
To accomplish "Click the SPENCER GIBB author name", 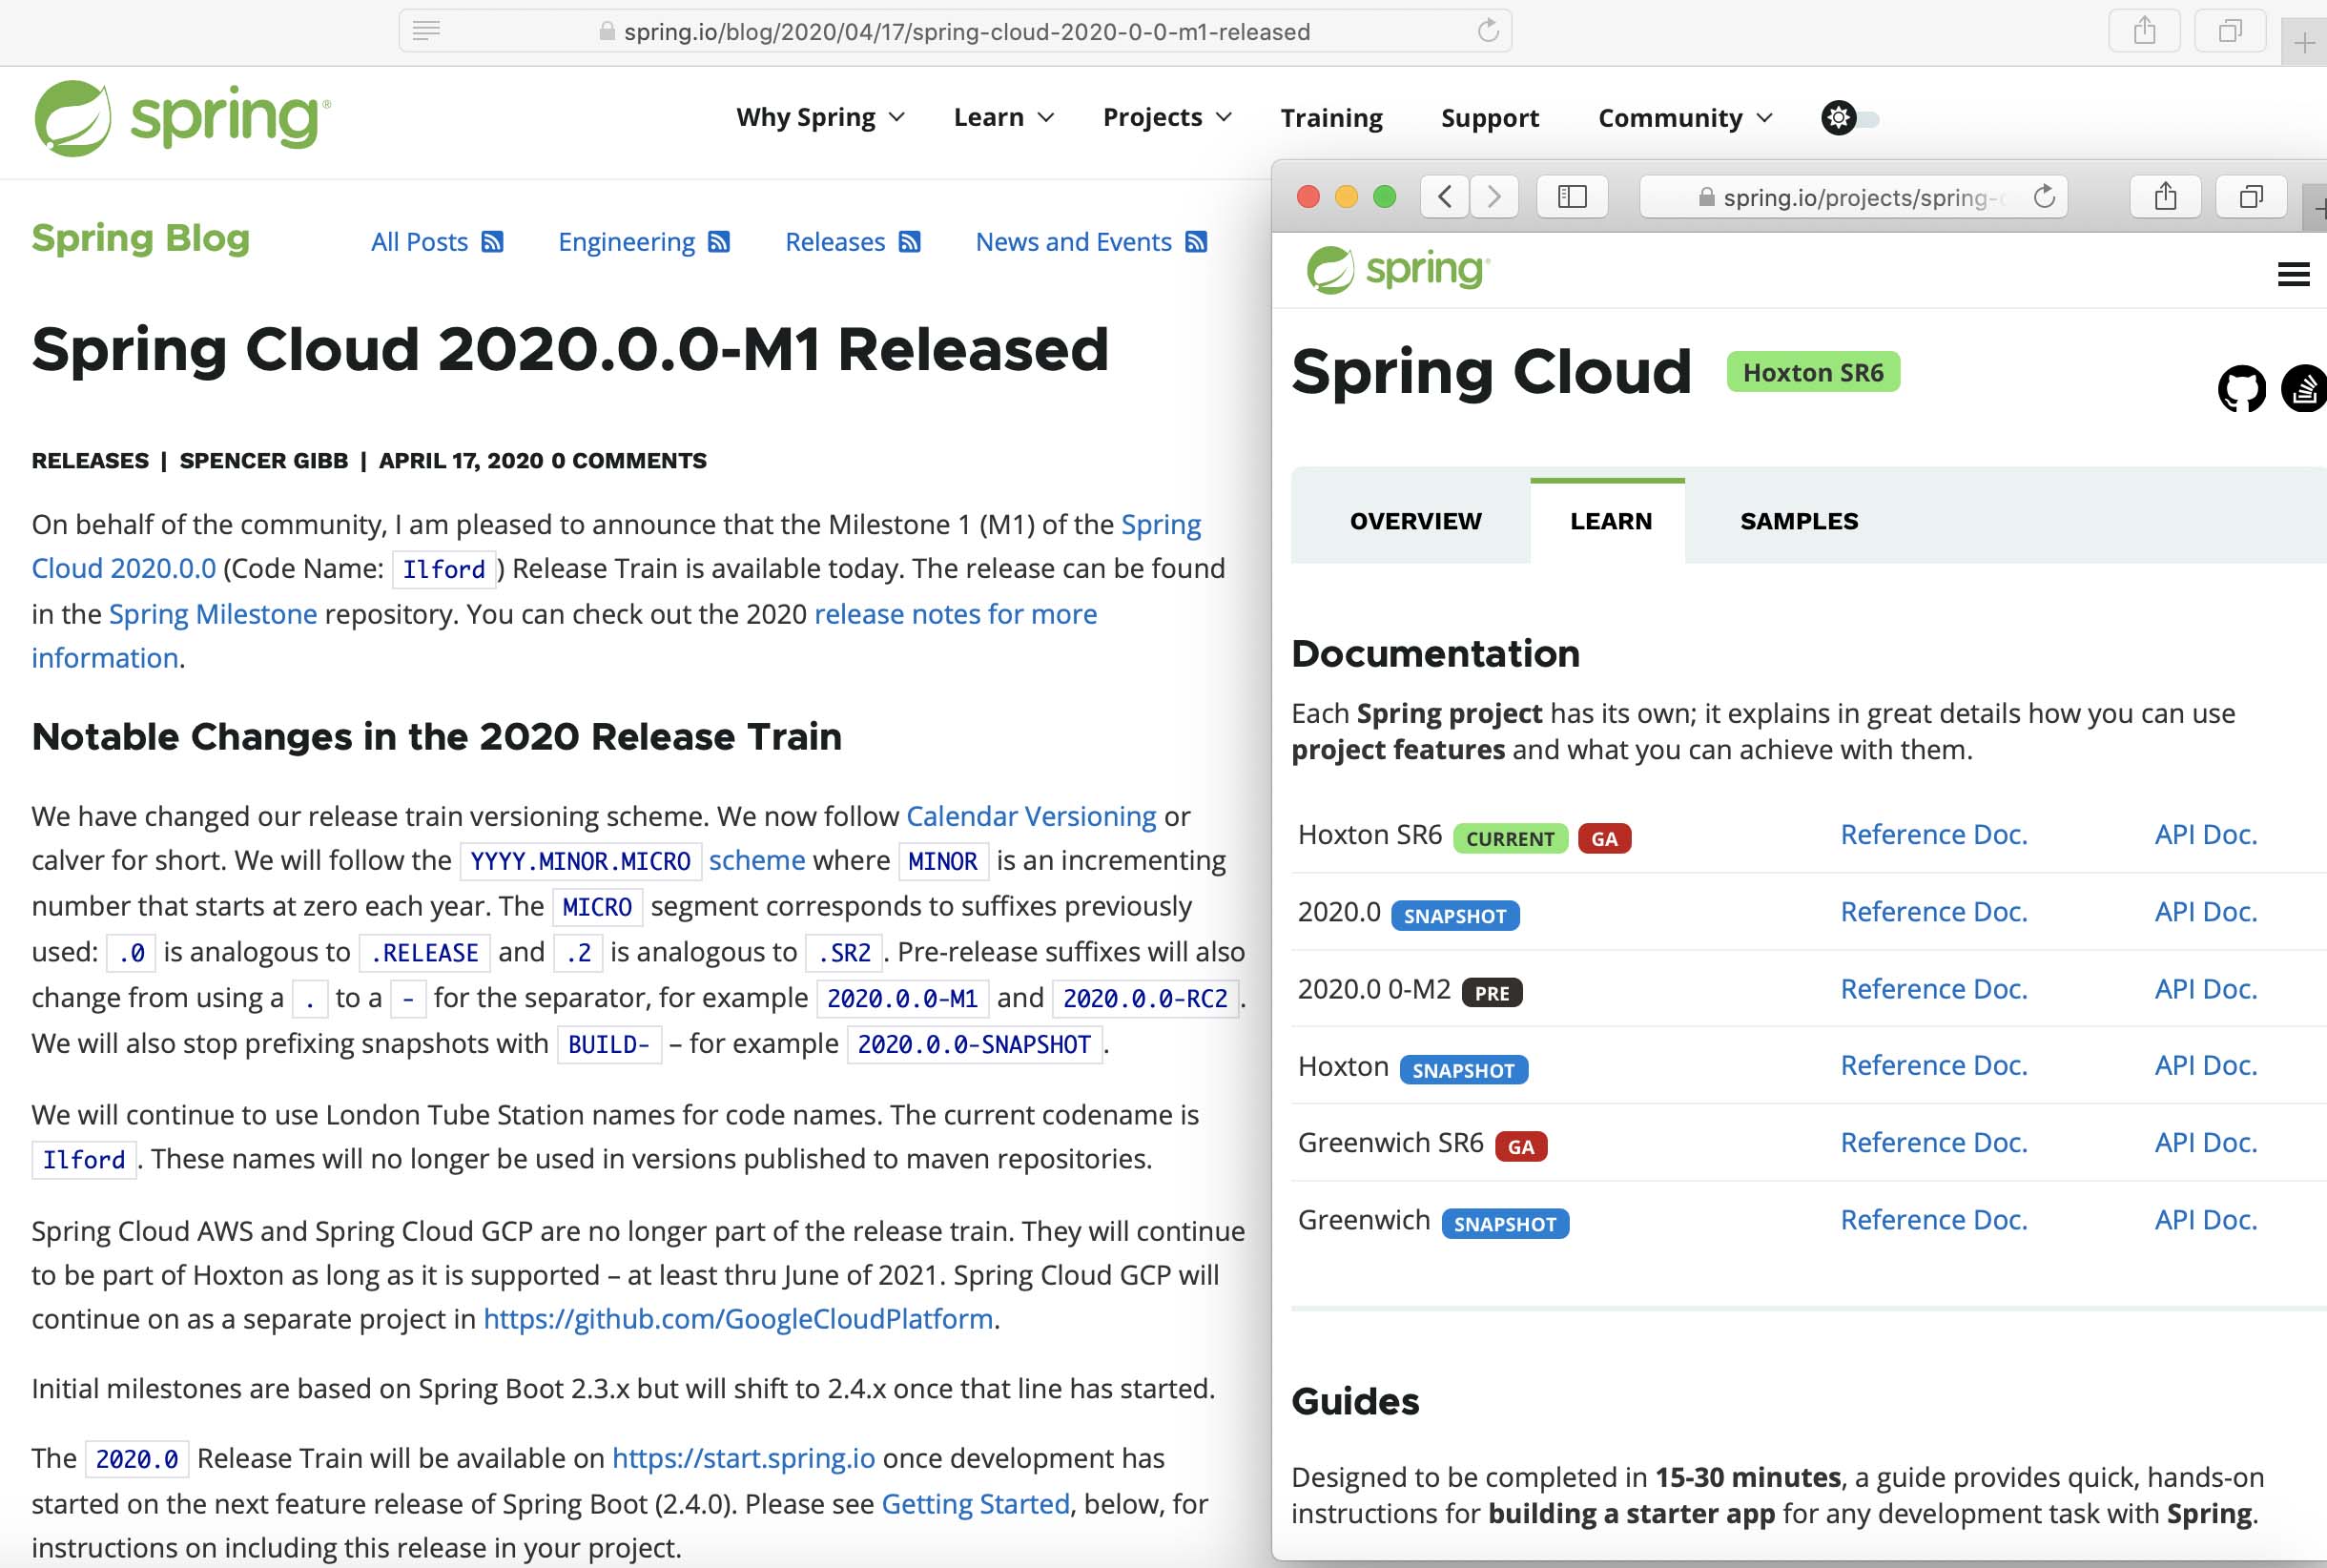I will (264, 460).
